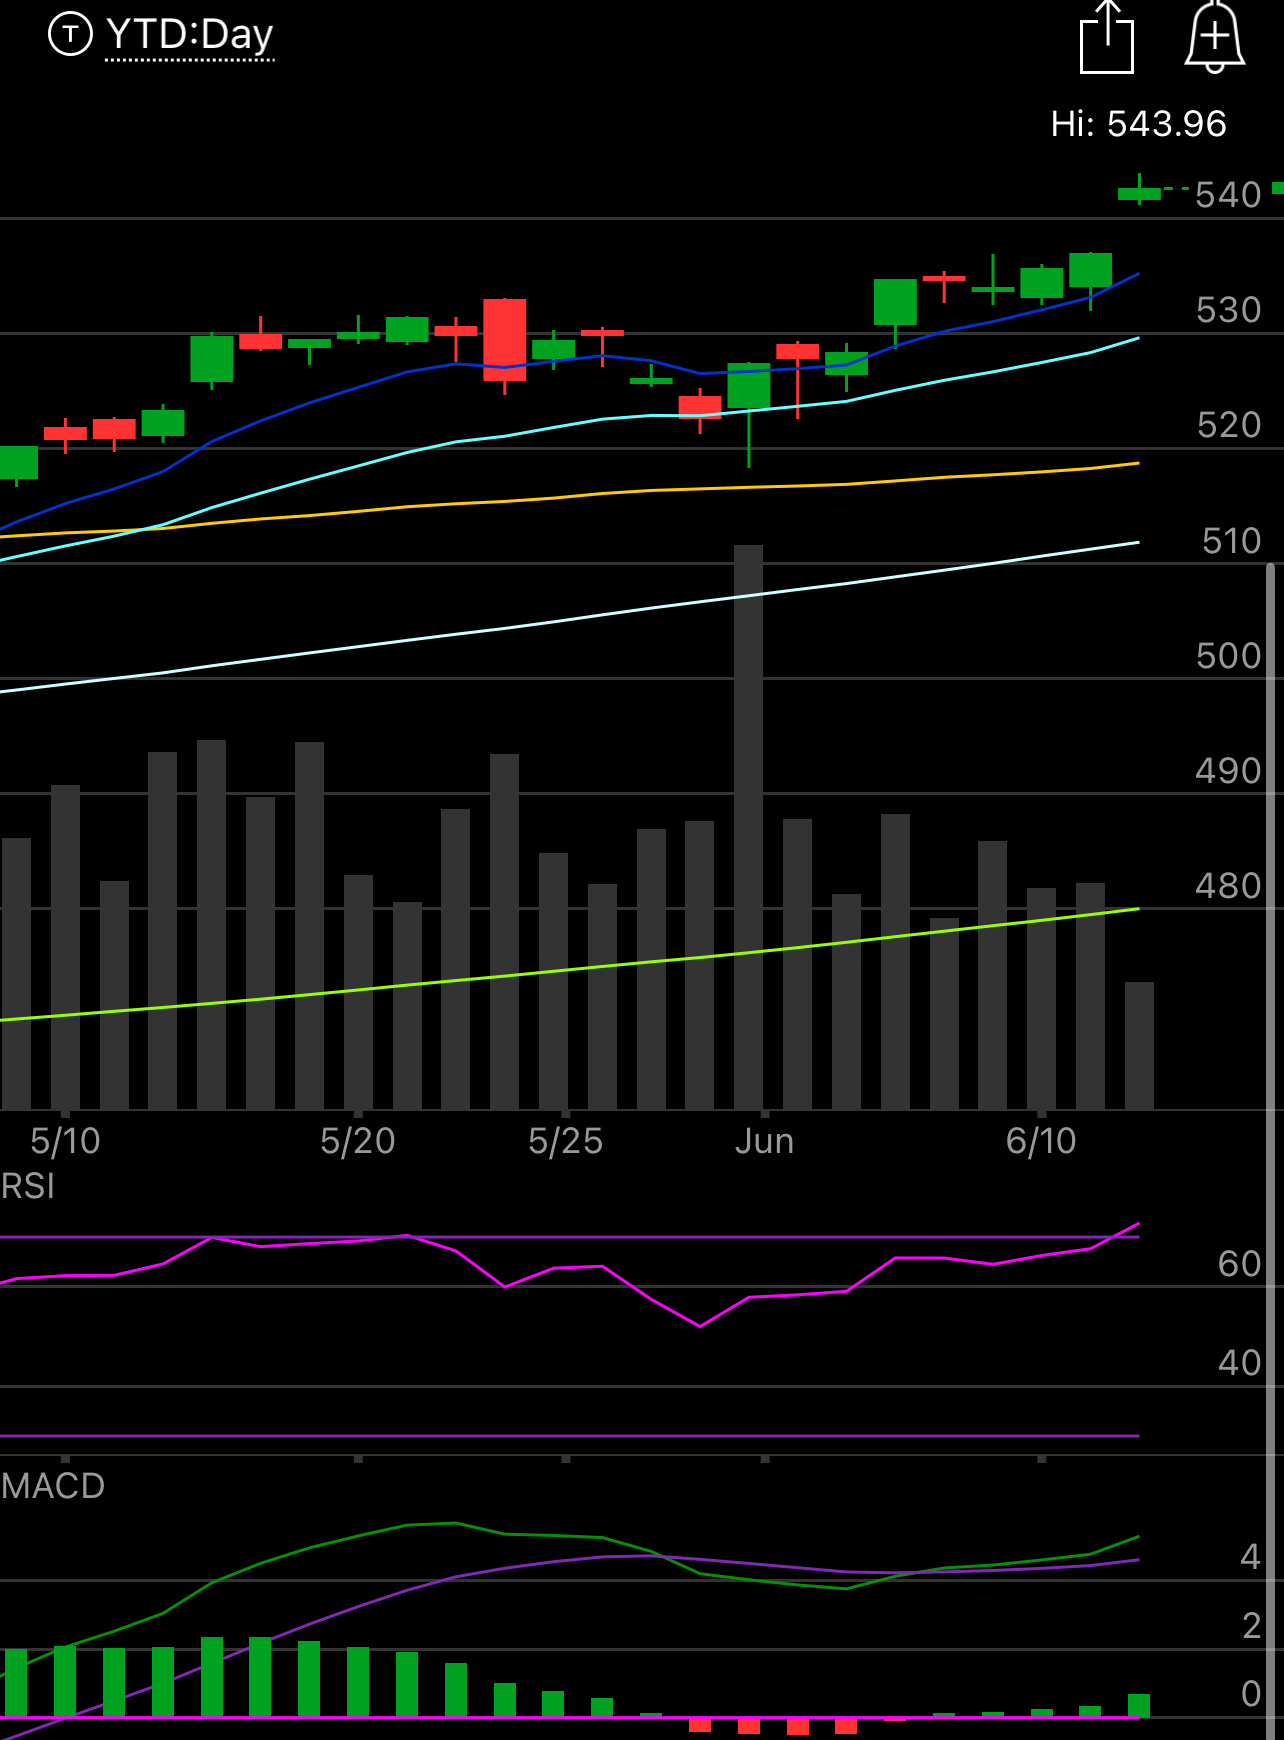Tap the share/export icon

pos(1107,37)
